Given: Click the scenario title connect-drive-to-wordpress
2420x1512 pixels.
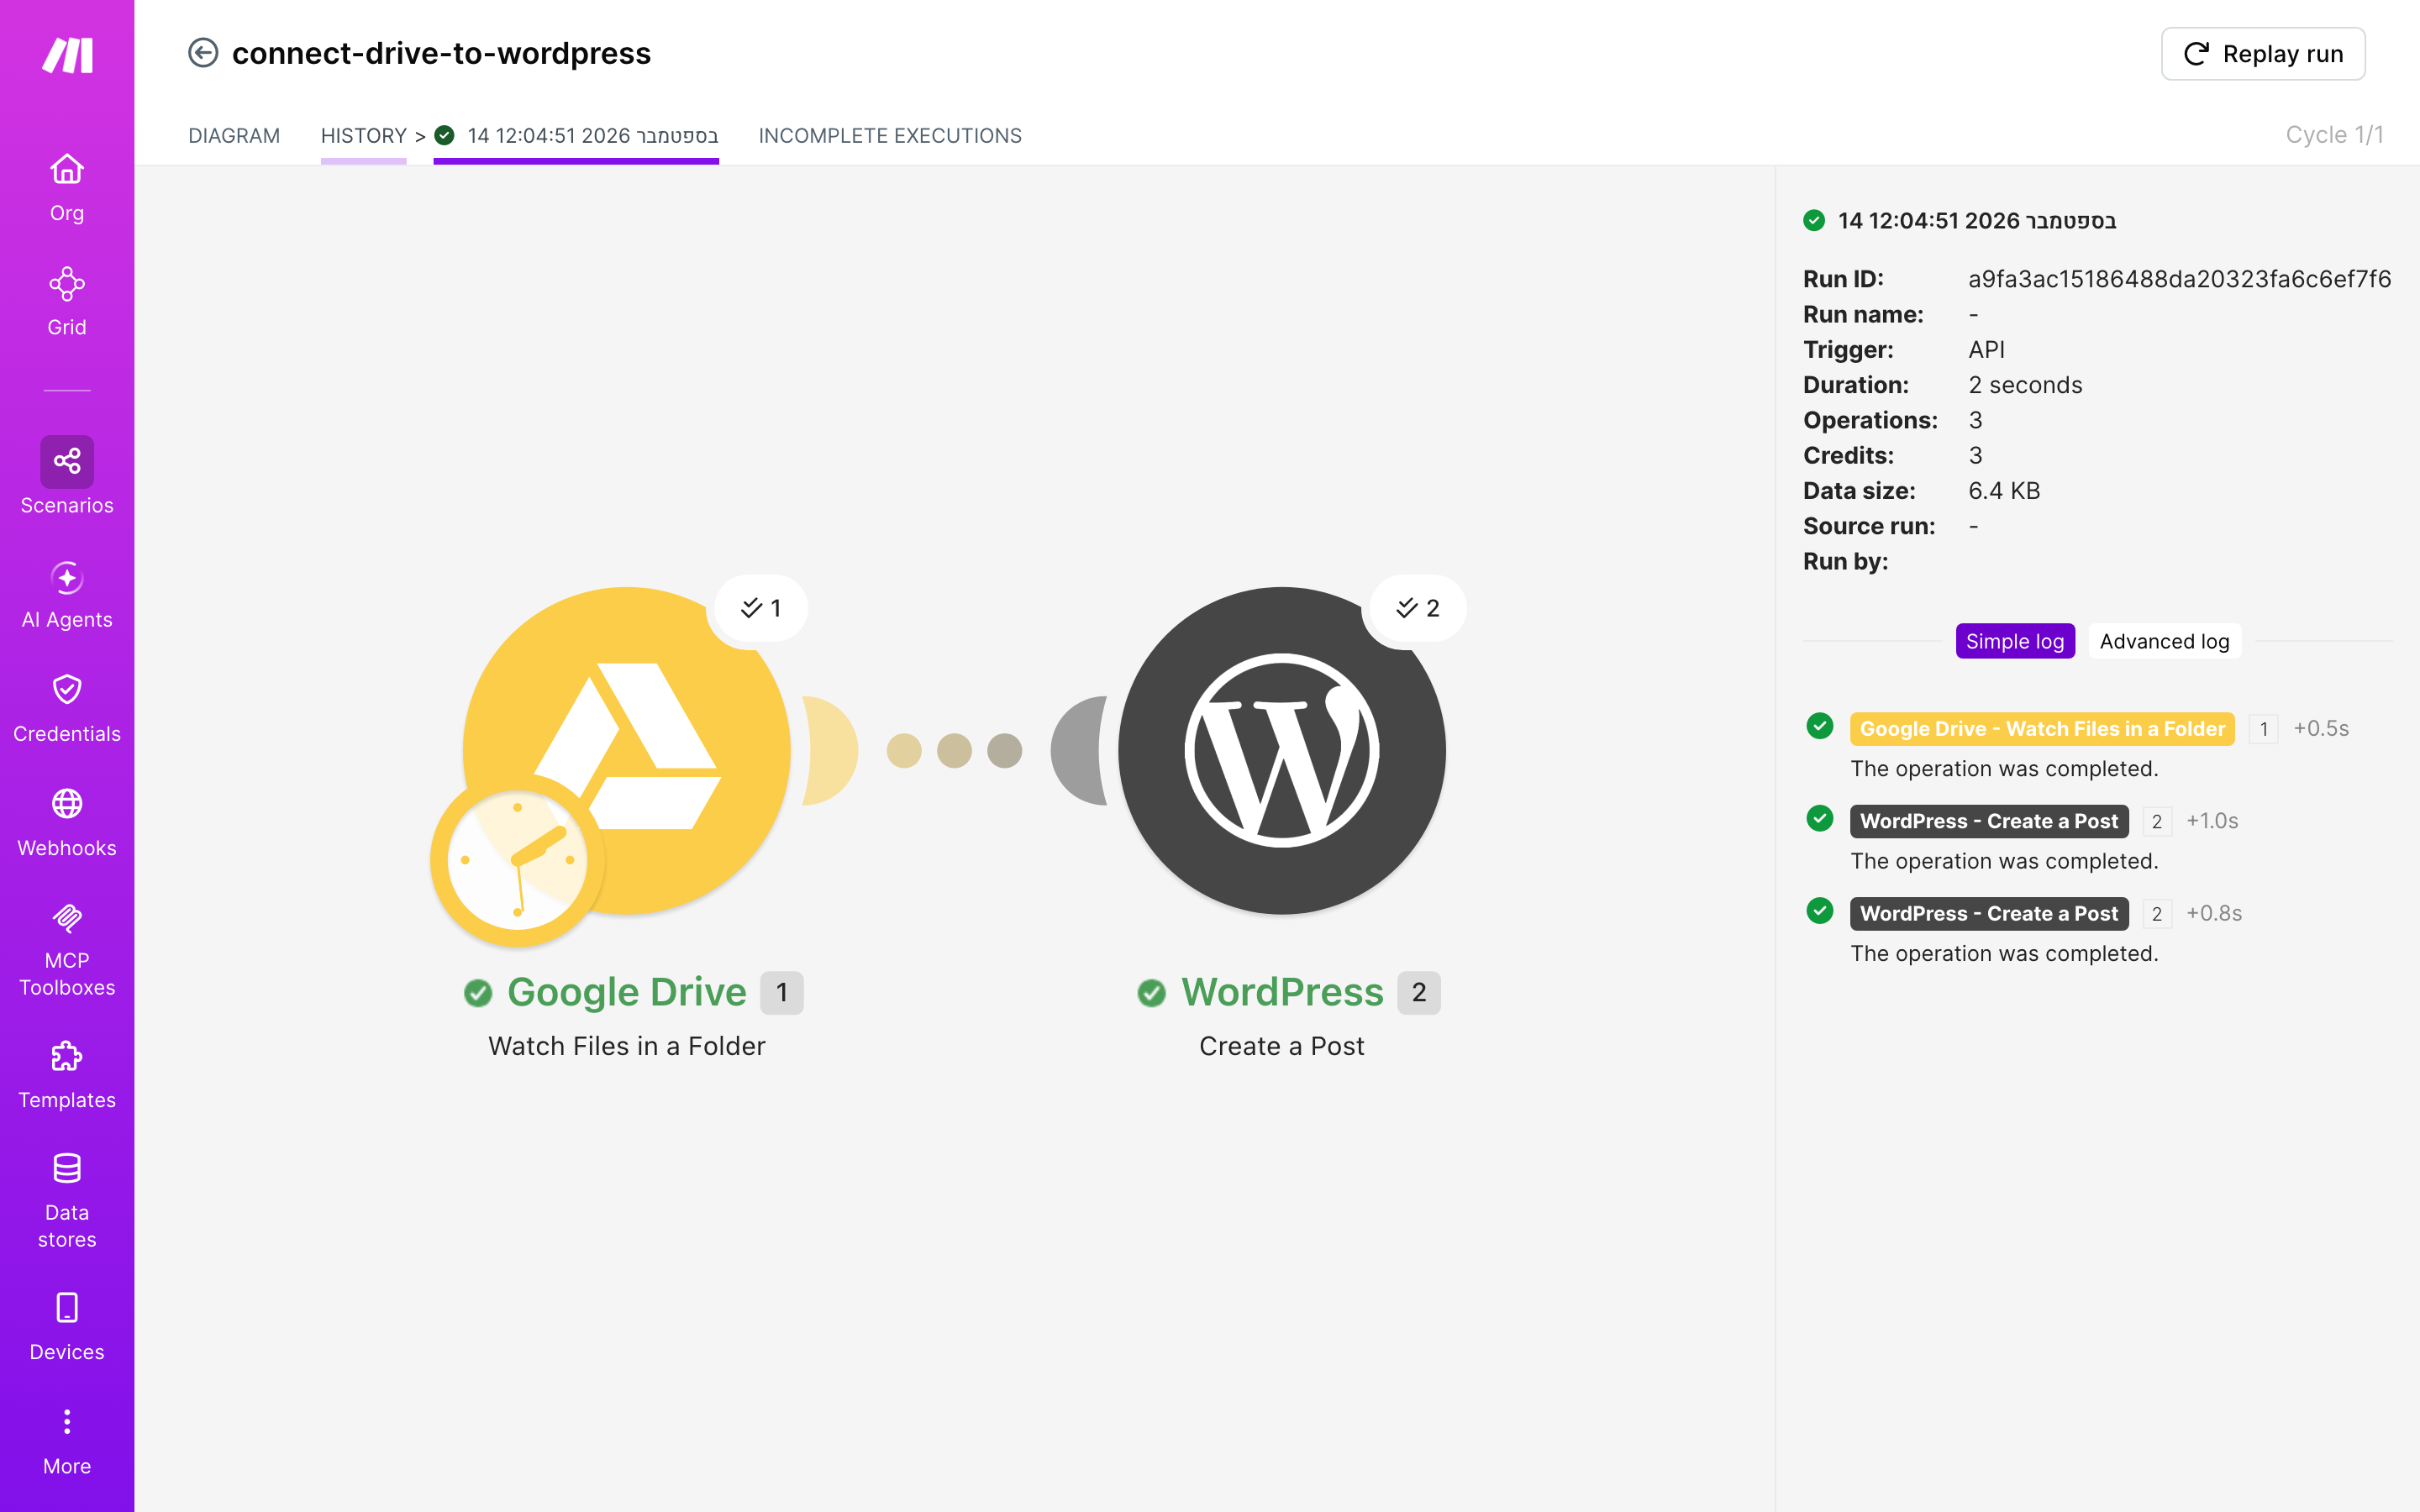Looking at the screenshot, I should click(x=441, y=53).
